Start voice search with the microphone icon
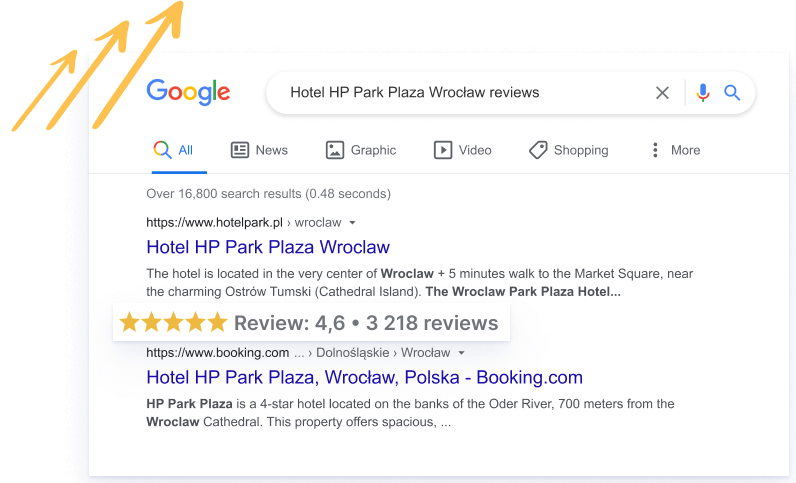The height and width of the screenshot is (483, 796). coord(703,93)
